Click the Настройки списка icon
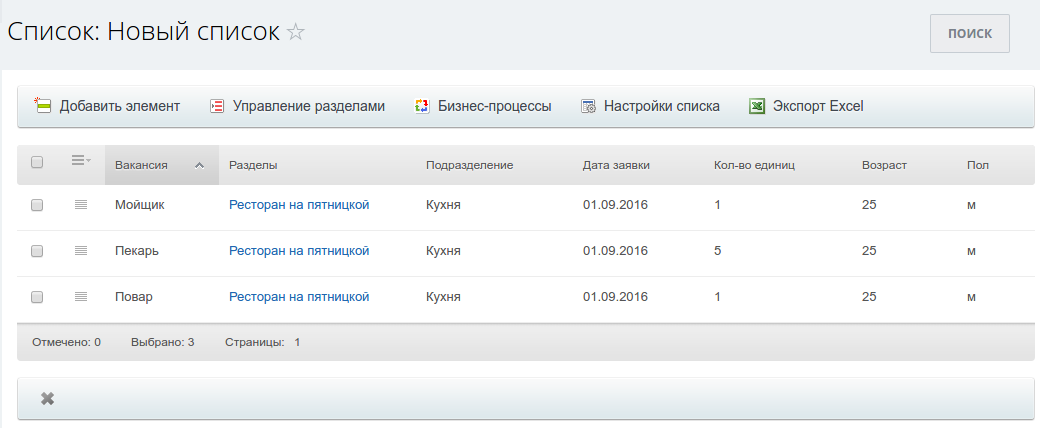Viewport: 1040px width, 428px height. [588, 106]
